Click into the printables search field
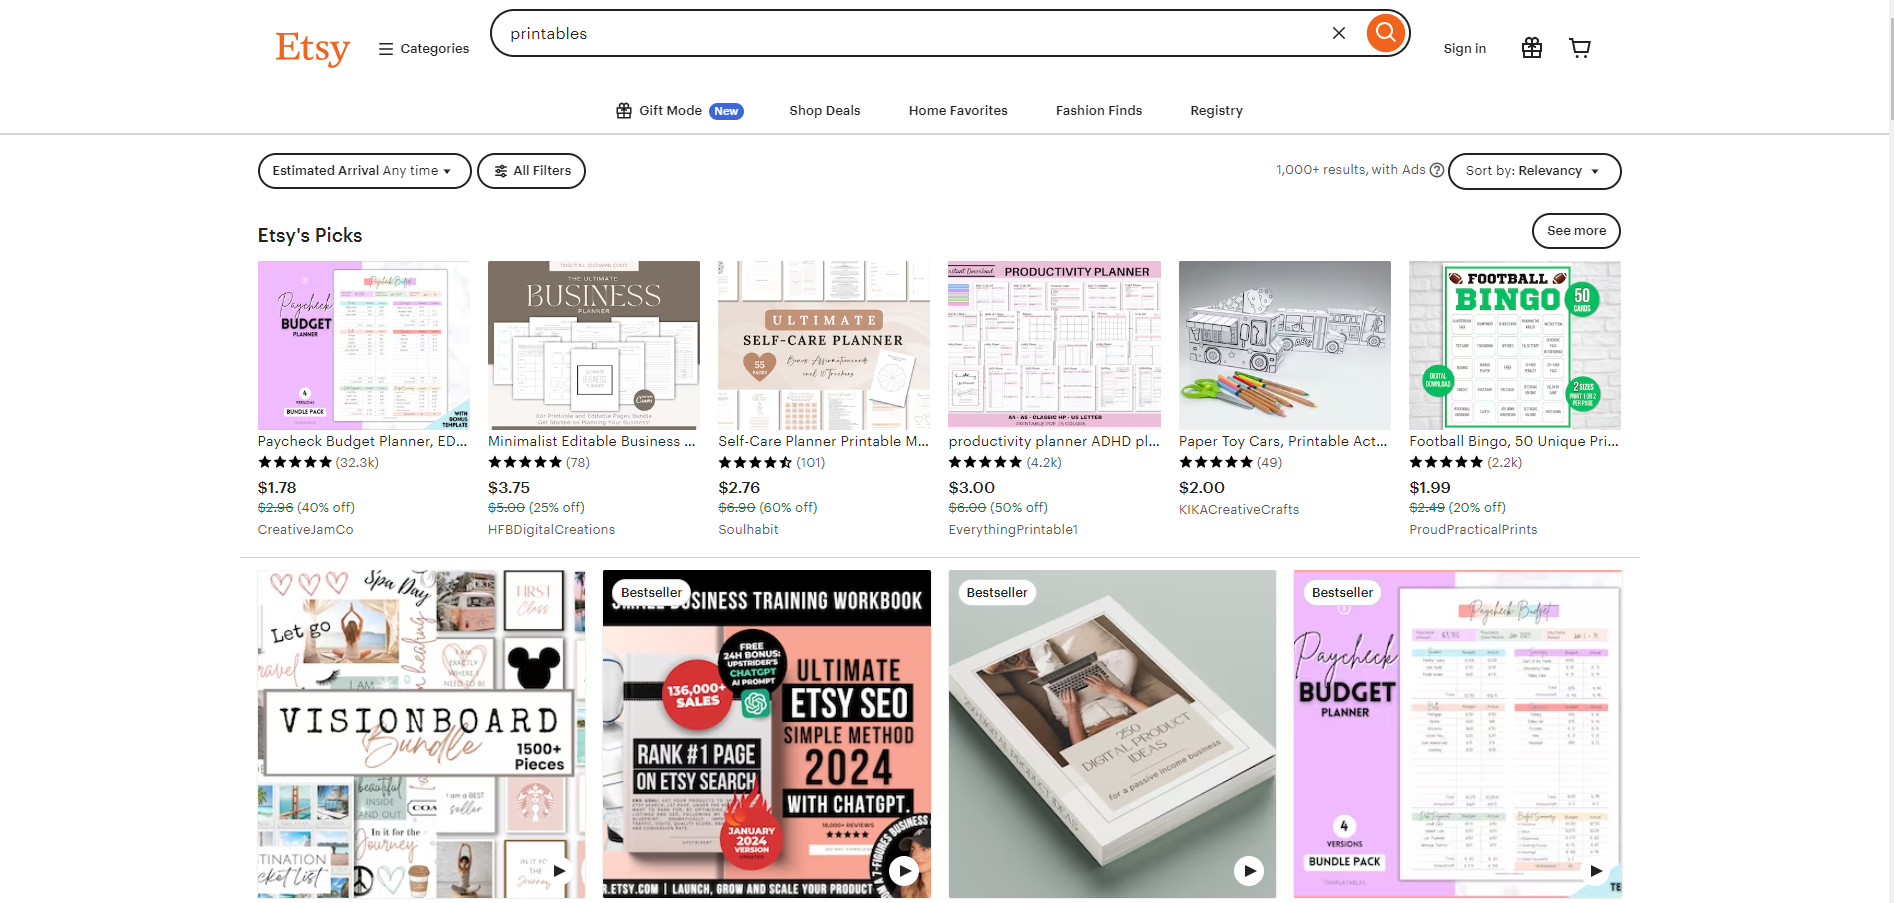Viewport: 1894px width, 903px height. tap(900, 34)
